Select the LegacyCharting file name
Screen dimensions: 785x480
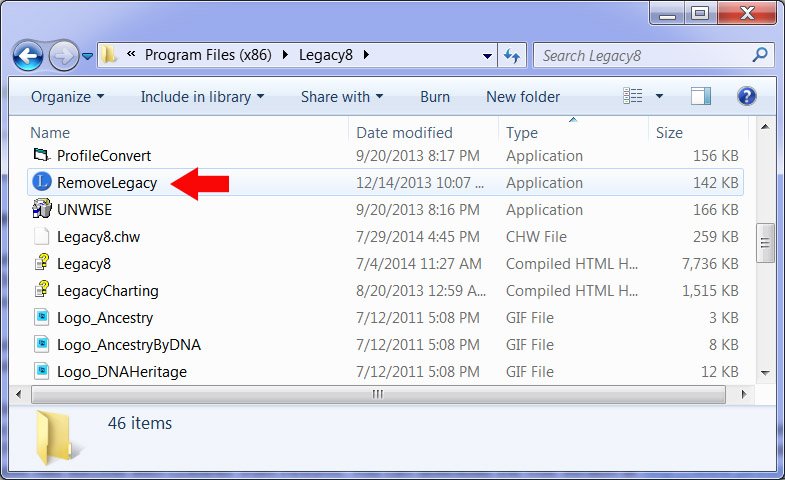pos(108,291)
